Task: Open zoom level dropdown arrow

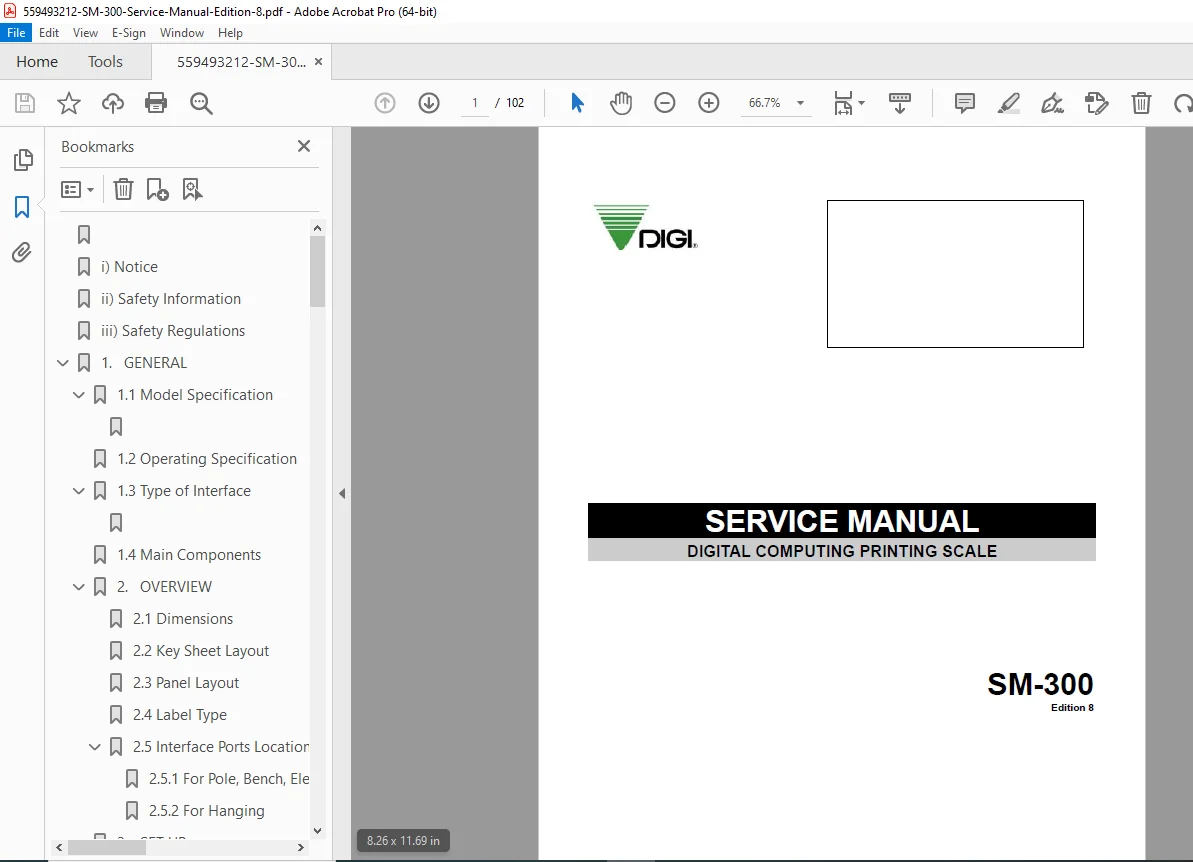Action: pyautogui.click(x=800, y=103)
